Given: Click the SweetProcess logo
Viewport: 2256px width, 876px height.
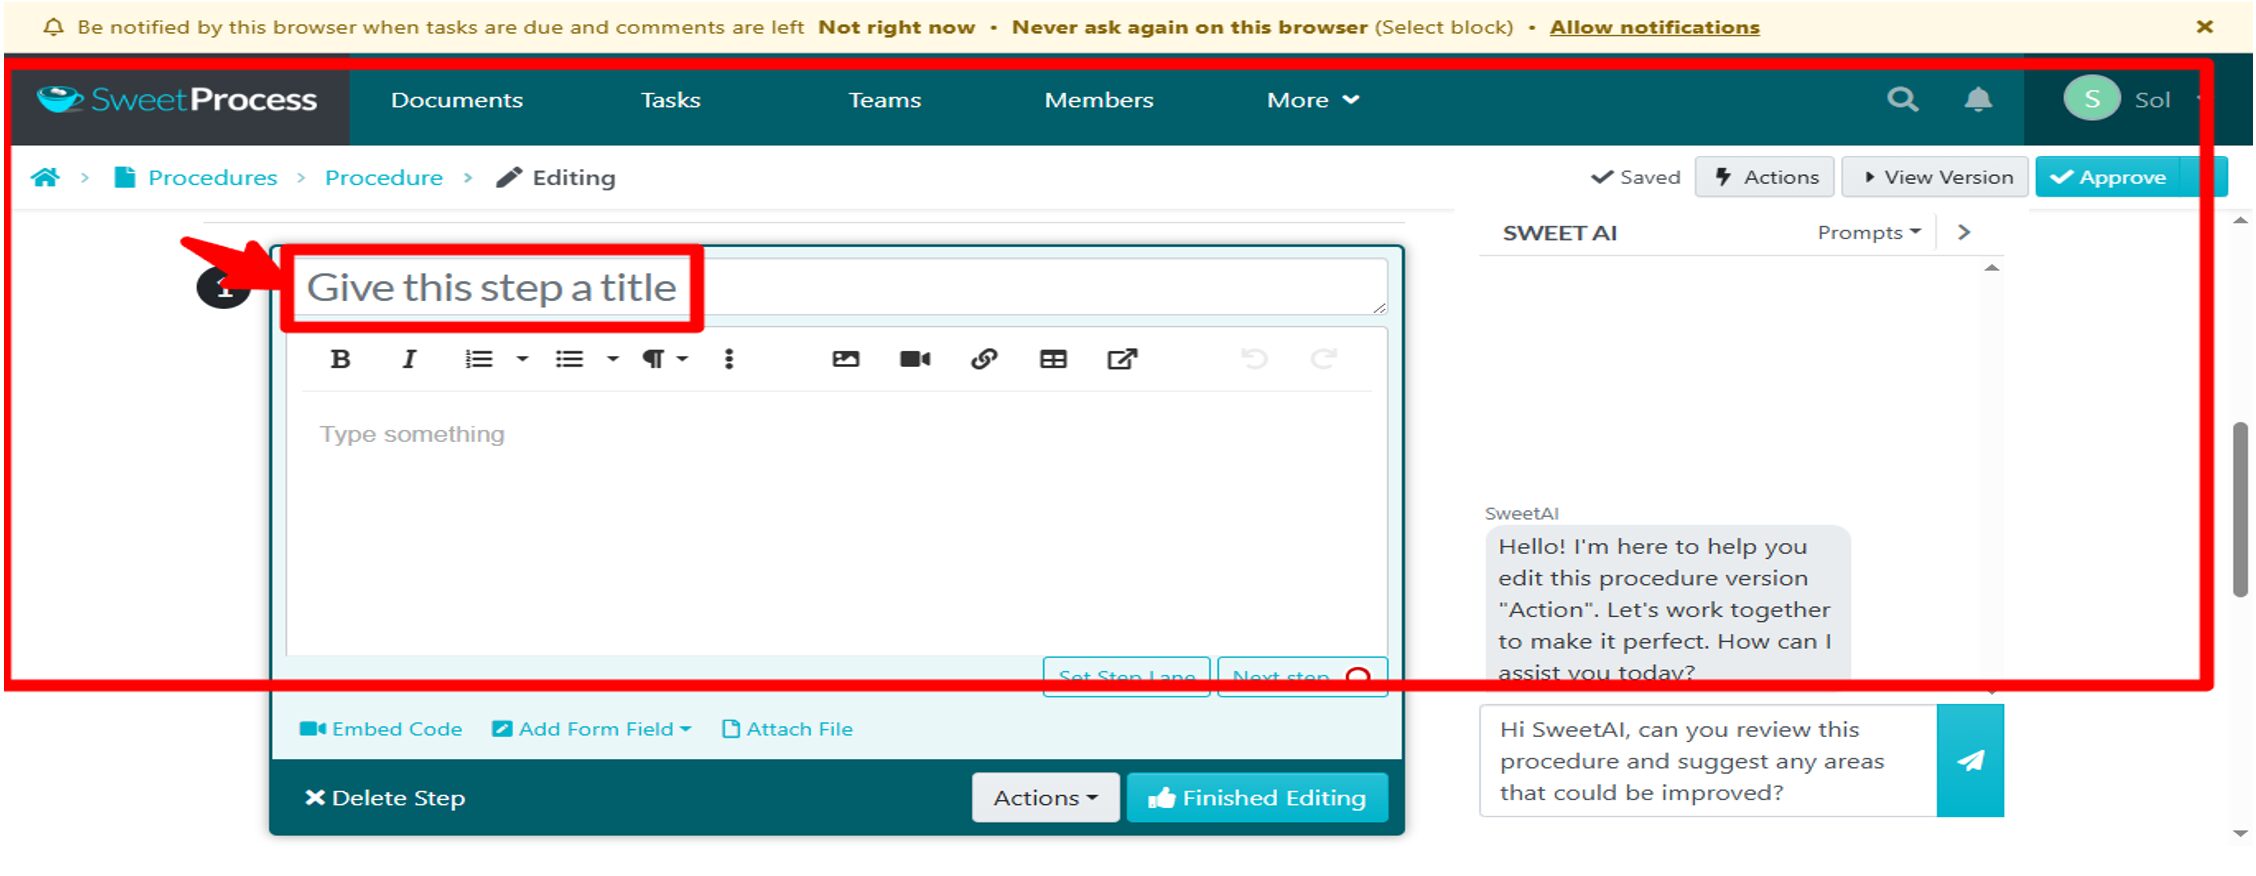Looking at the screenshot, I should tap(177, 99).
